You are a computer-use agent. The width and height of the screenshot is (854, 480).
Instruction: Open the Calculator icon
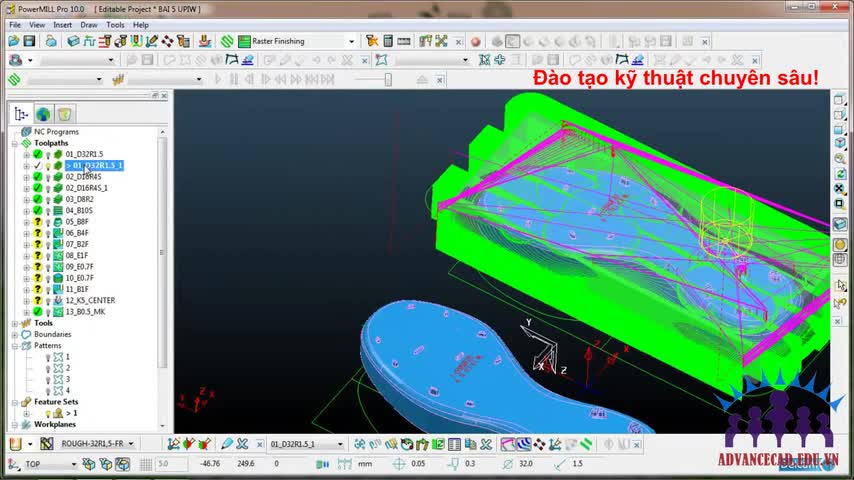(x=388, y=41)
